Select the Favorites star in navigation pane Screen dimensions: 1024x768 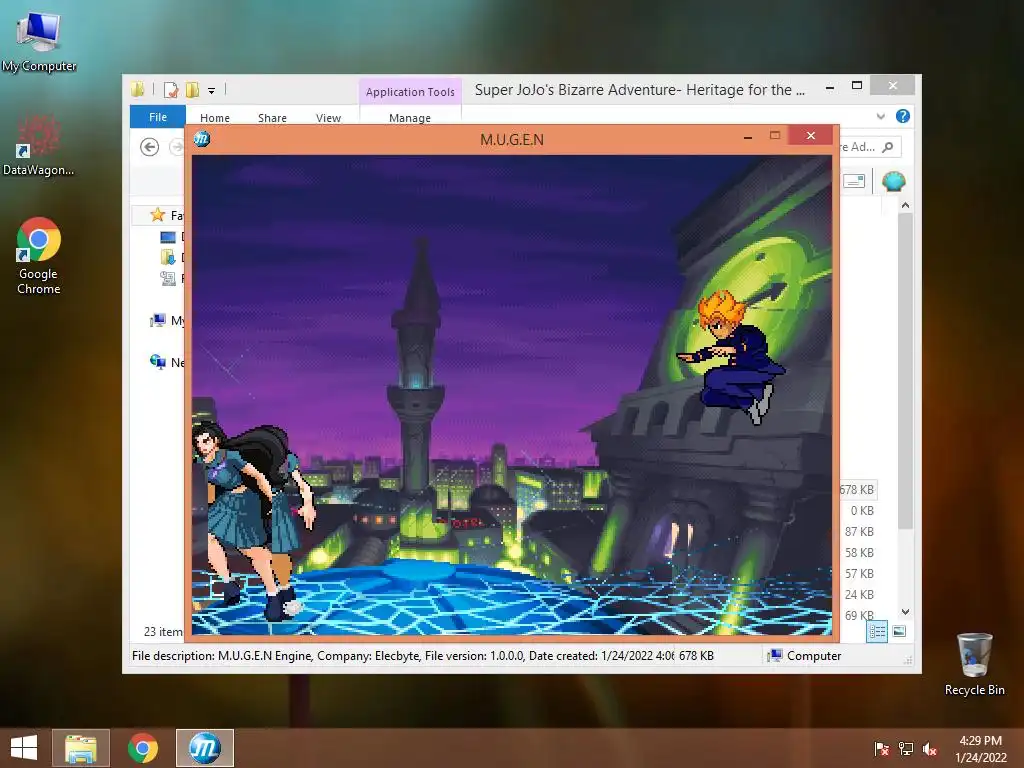(157, 215)
